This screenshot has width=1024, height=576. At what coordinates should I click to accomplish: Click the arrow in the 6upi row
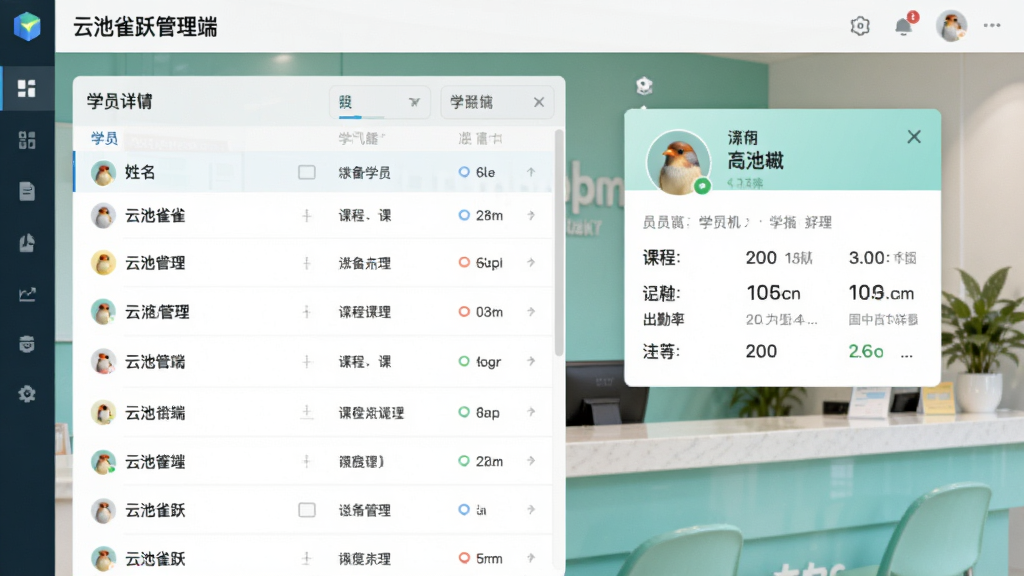point(531,263)
